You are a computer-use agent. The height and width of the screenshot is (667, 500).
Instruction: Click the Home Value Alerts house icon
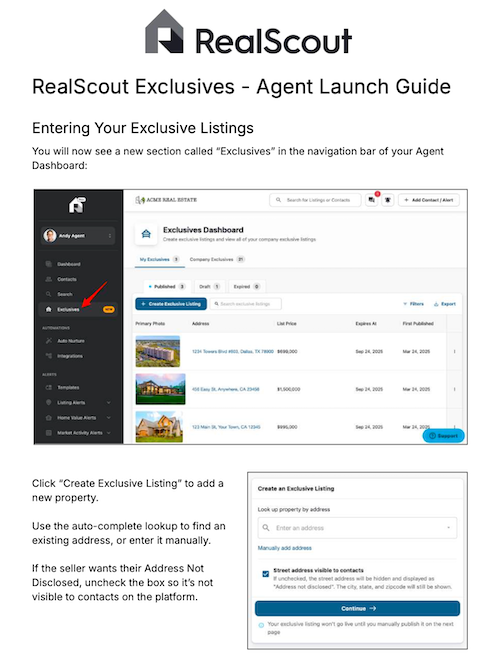tap(49, 418)
